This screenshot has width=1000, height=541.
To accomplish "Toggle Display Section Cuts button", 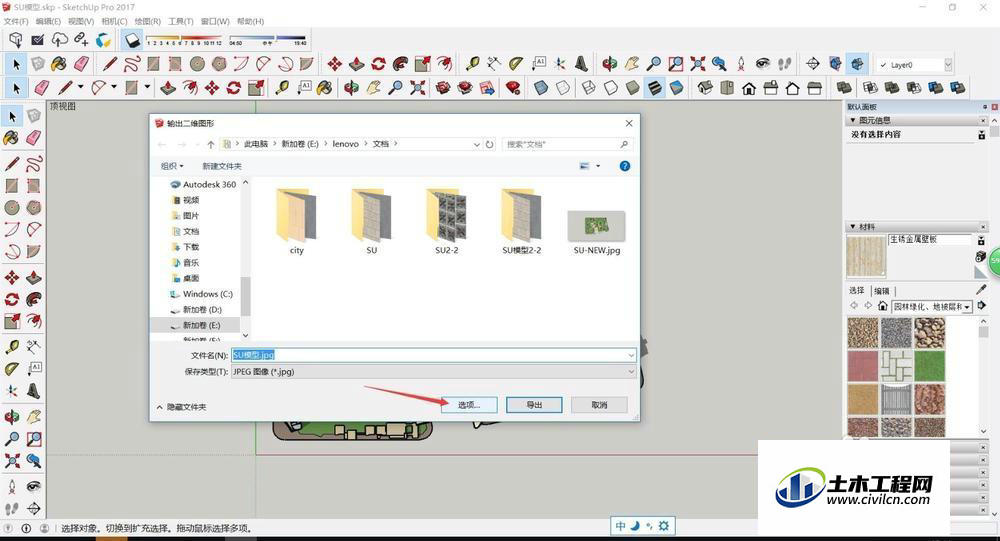I will tap(857, 64).
